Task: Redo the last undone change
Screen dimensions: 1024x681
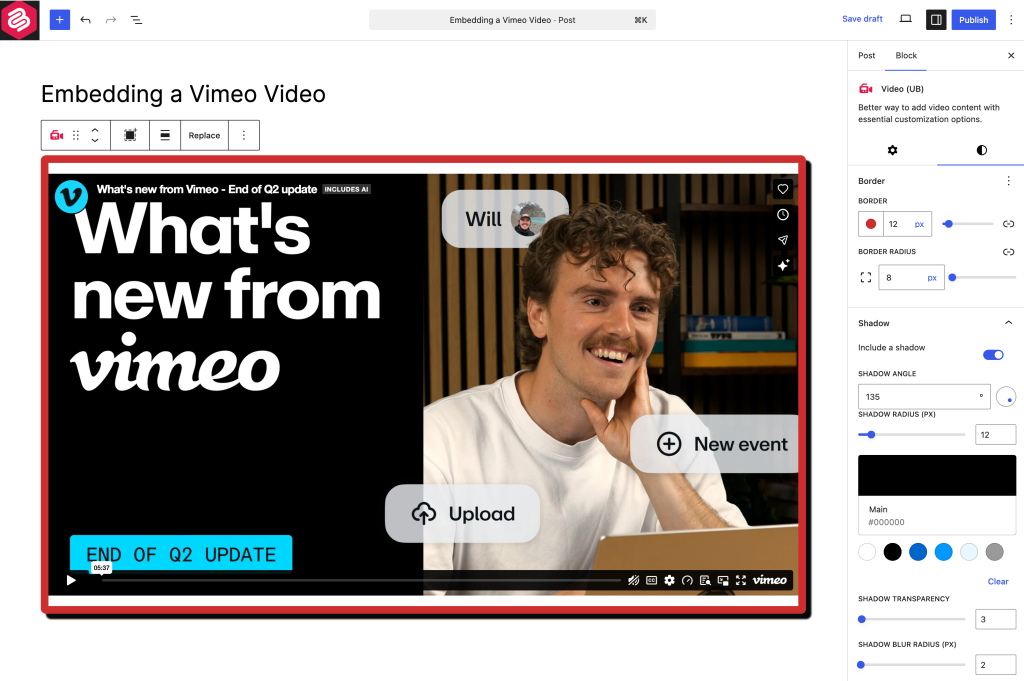Action: click(111, 20)
